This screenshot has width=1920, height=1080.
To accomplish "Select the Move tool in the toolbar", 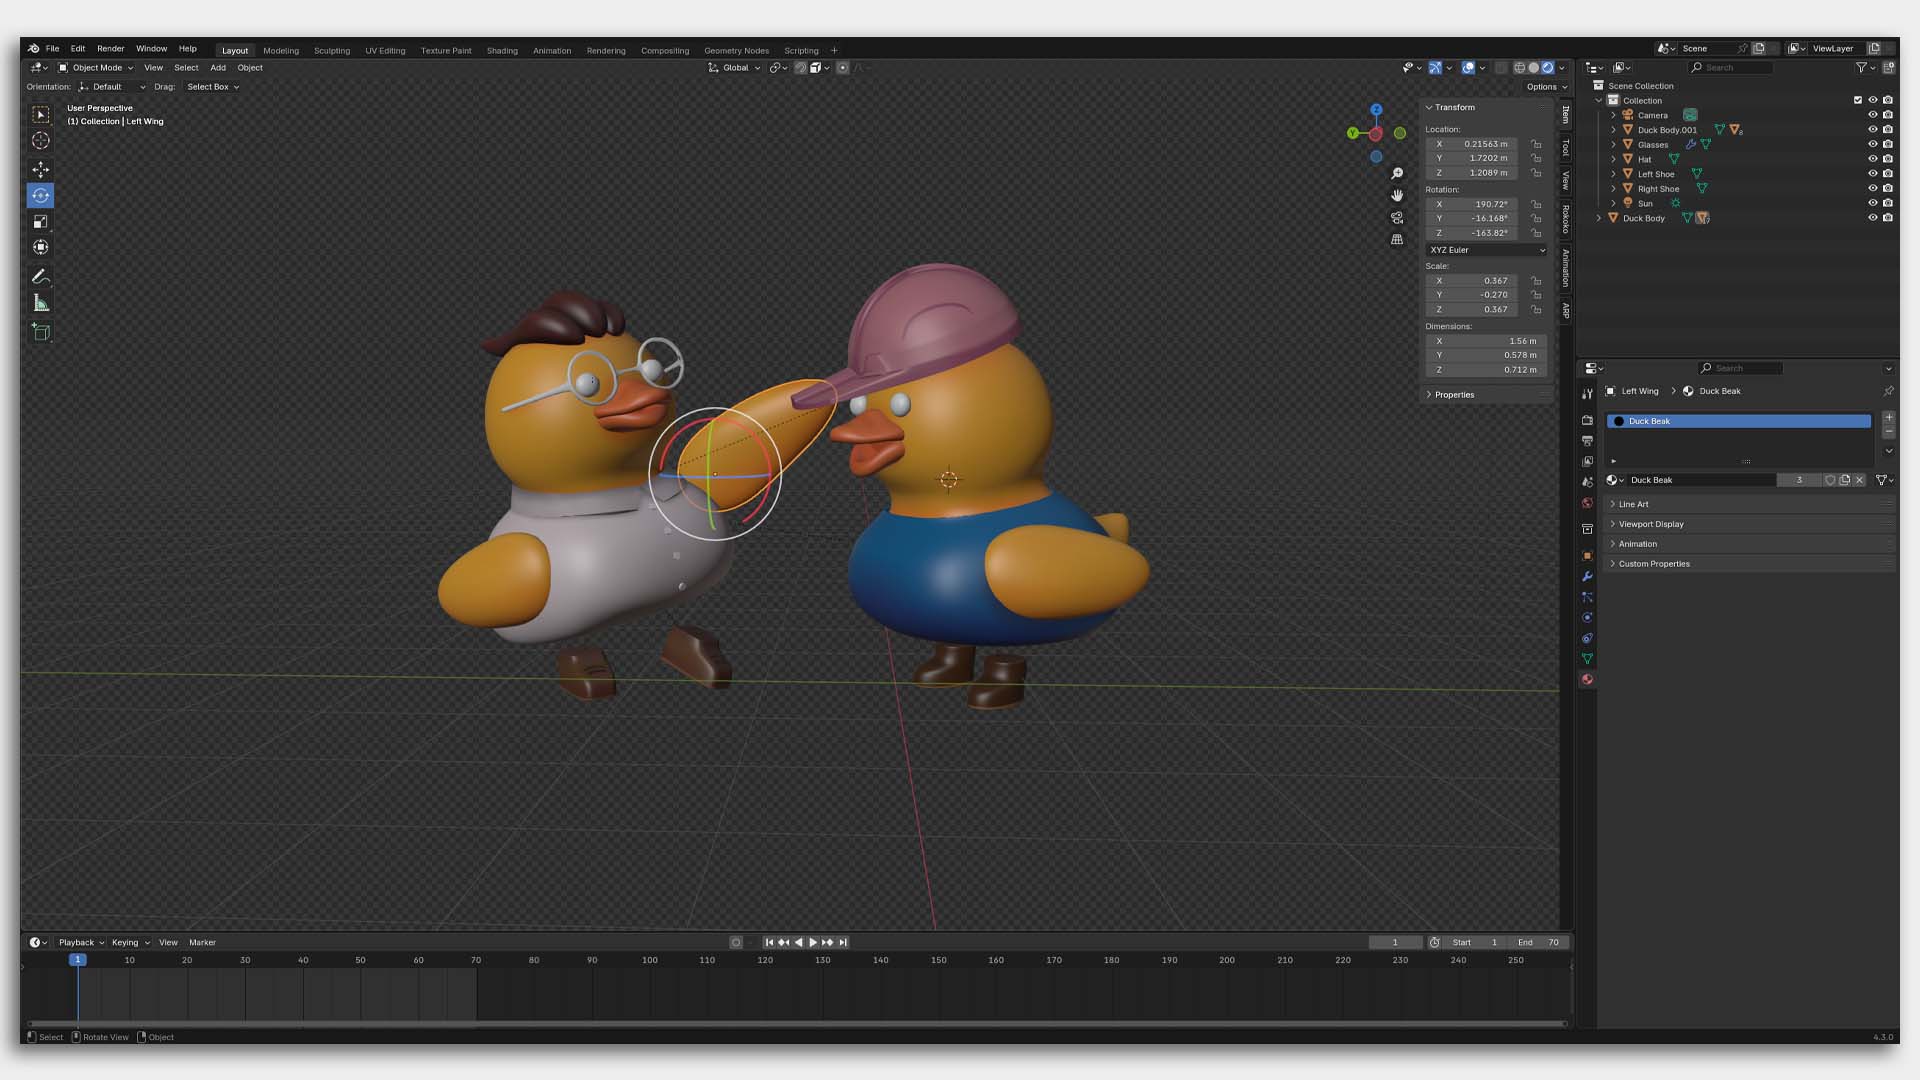I will click(41, 169).
